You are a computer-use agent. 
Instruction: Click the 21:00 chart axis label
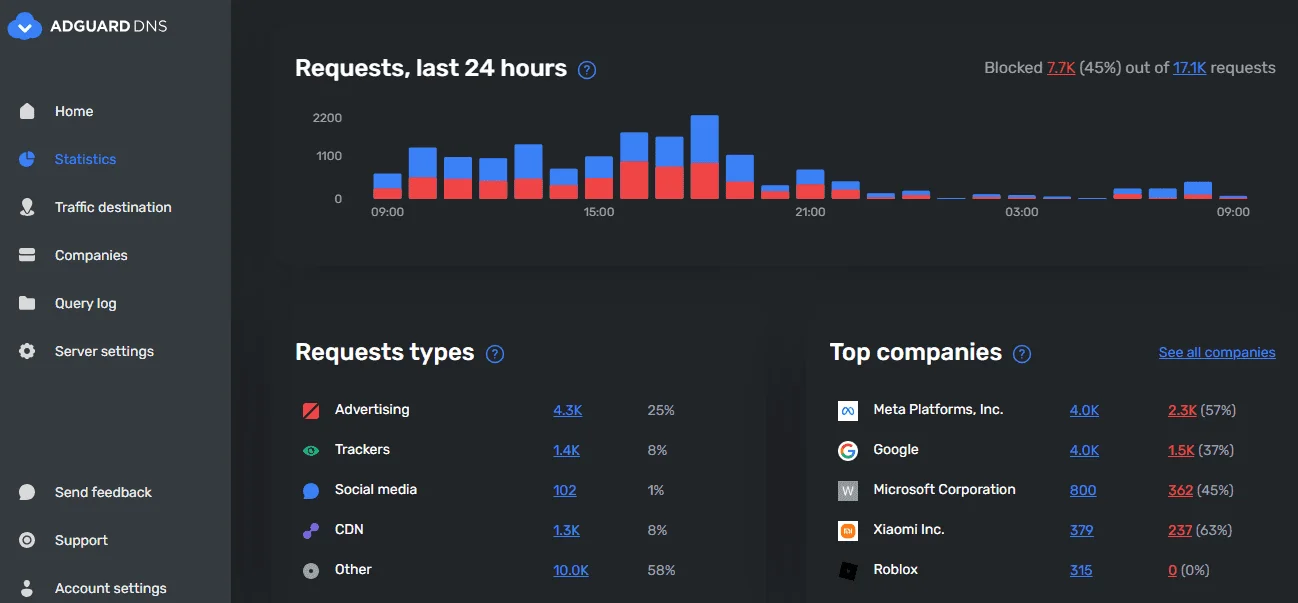pos(810,212)
